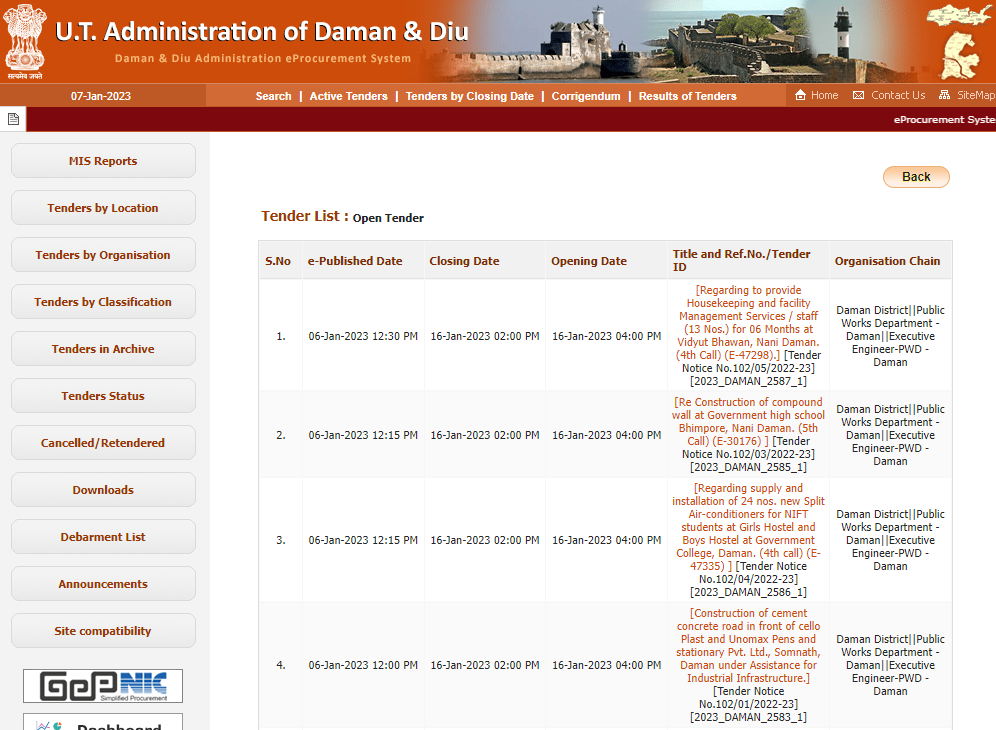The width and height of the screenshot is (996, 730).
Task: Click the national emblem logo in header
Action: pos(23,40)
